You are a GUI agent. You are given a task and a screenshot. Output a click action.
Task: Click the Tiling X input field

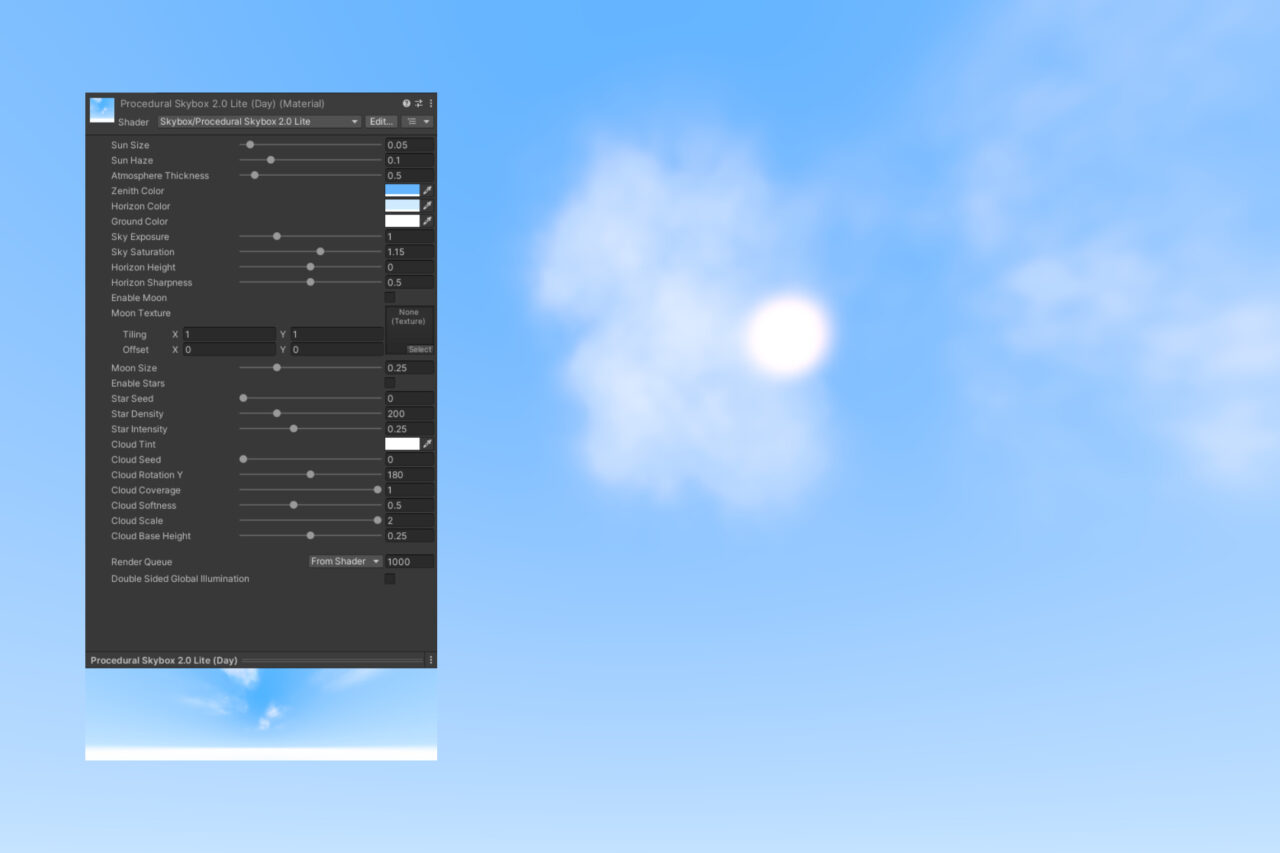pyautogui.click(x=230, y=333)
